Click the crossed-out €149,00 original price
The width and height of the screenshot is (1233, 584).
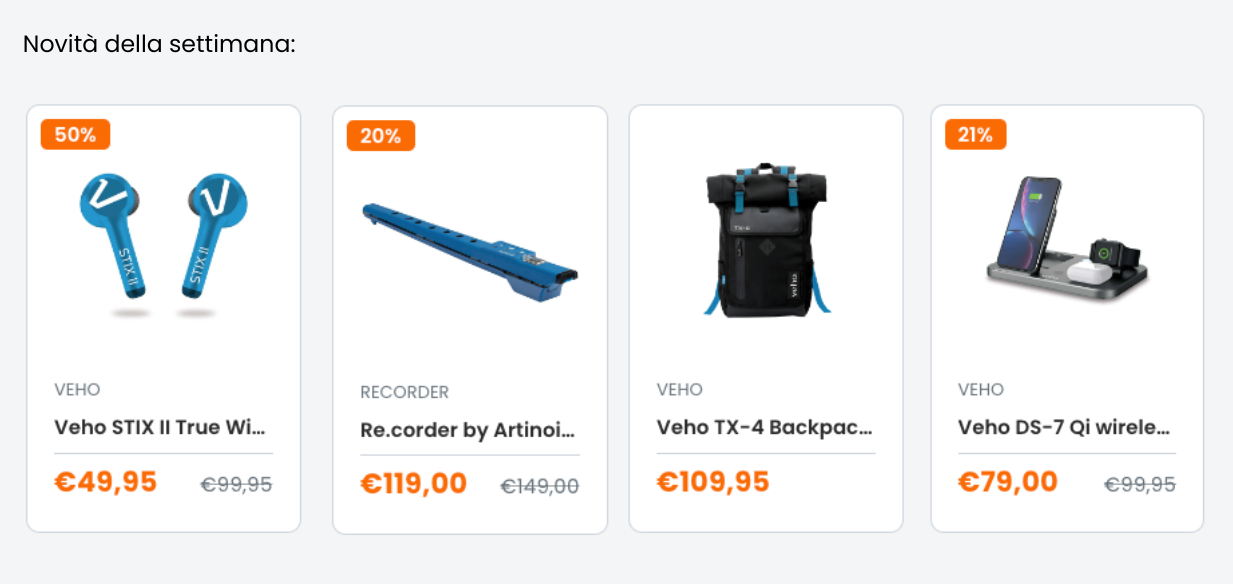[x=540, y=486]
